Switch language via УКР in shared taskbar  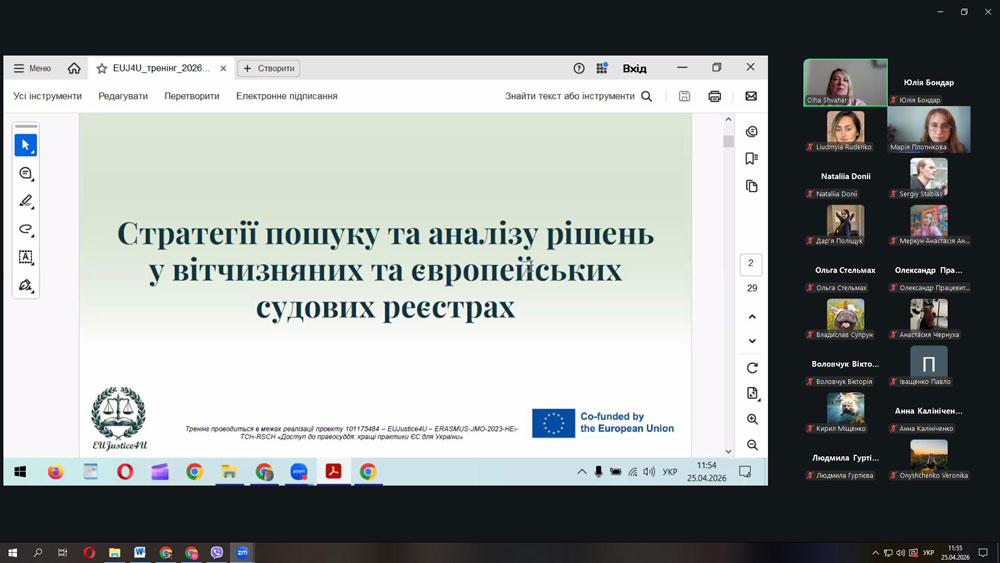[670, 472]
